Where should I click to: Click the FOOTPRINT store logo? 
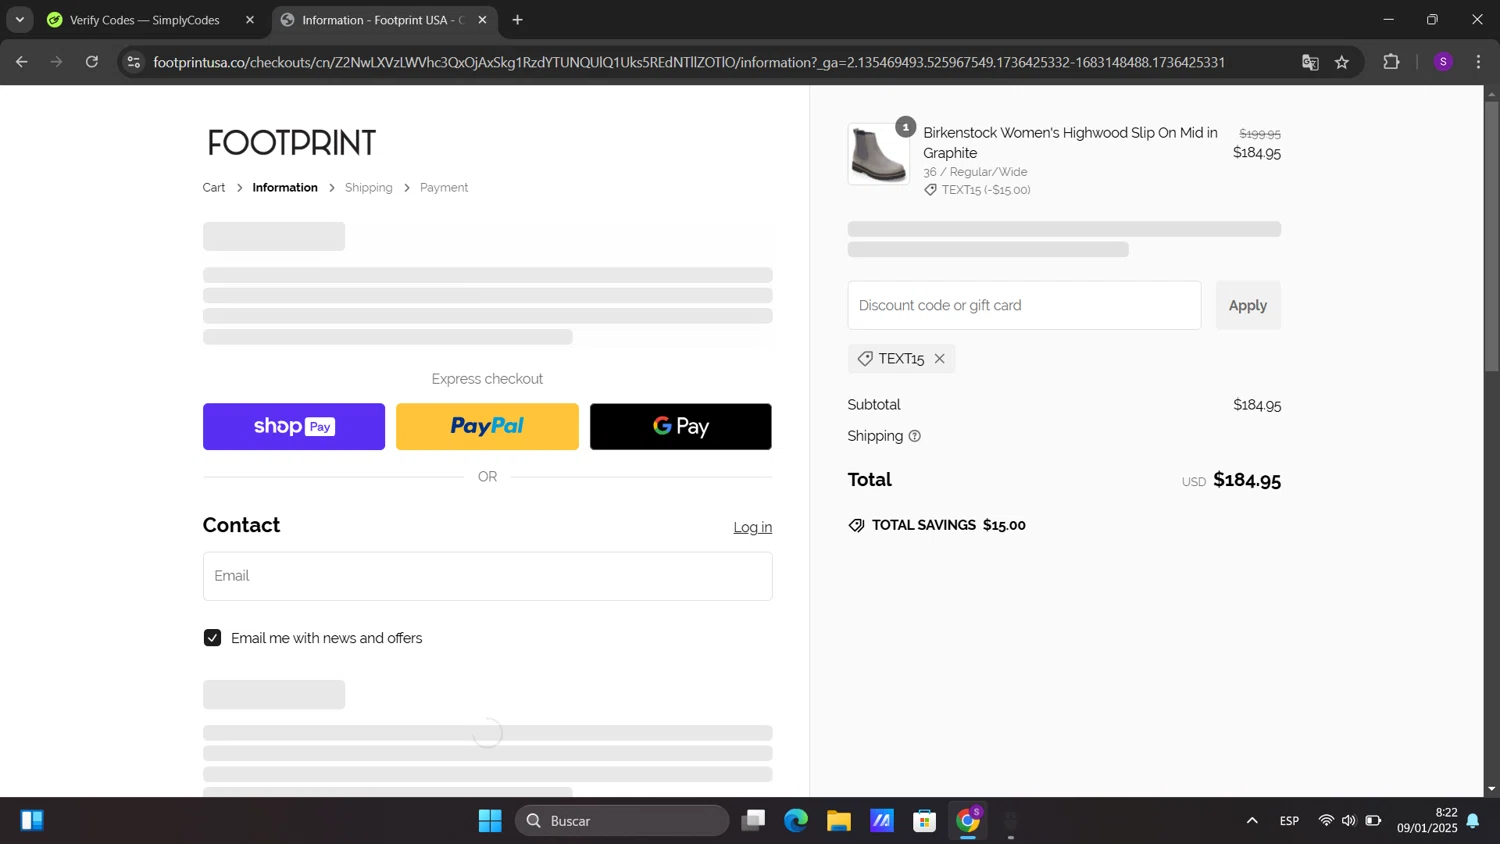click(x=291, y=143)
